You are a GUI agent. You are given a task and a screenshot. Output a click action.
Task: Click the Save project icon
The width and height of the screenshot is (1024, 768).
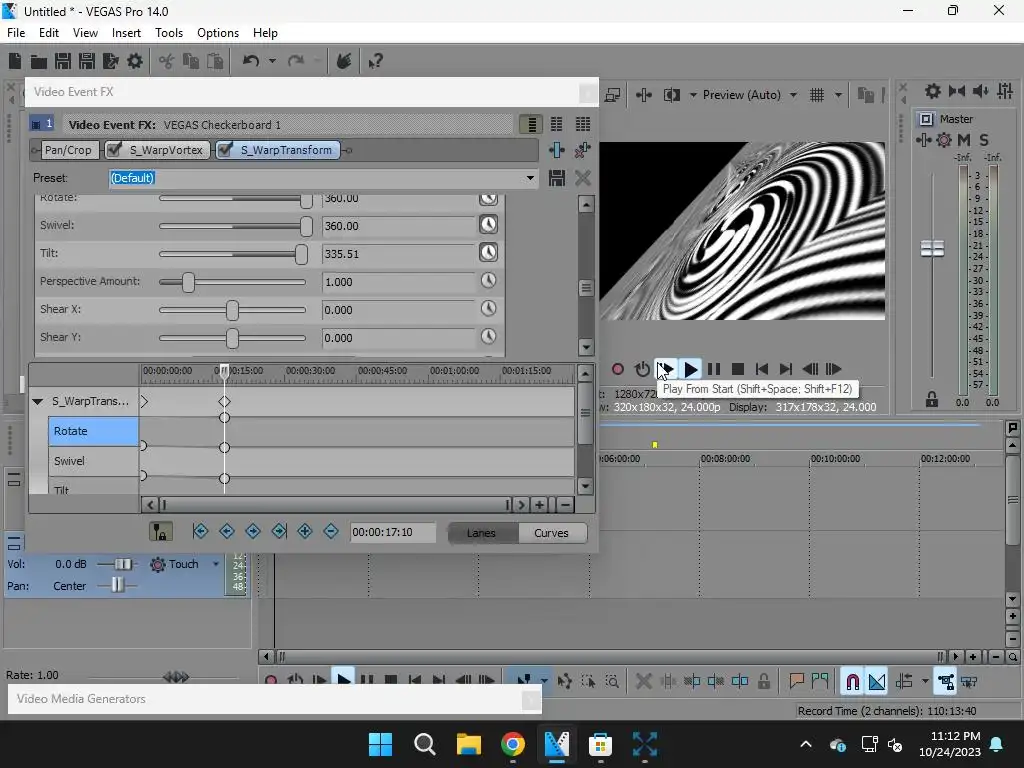63,61
